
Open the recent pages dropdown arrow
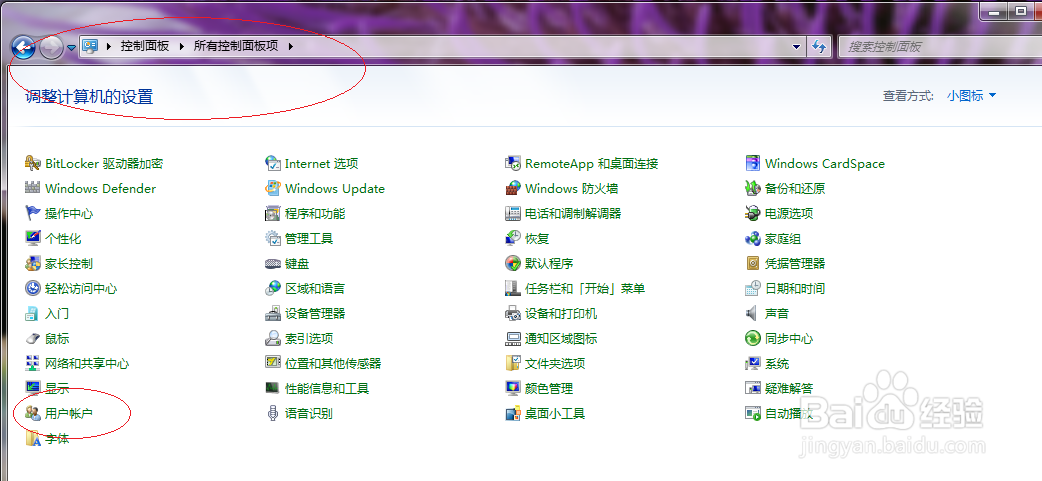click(x=71, y=47)
